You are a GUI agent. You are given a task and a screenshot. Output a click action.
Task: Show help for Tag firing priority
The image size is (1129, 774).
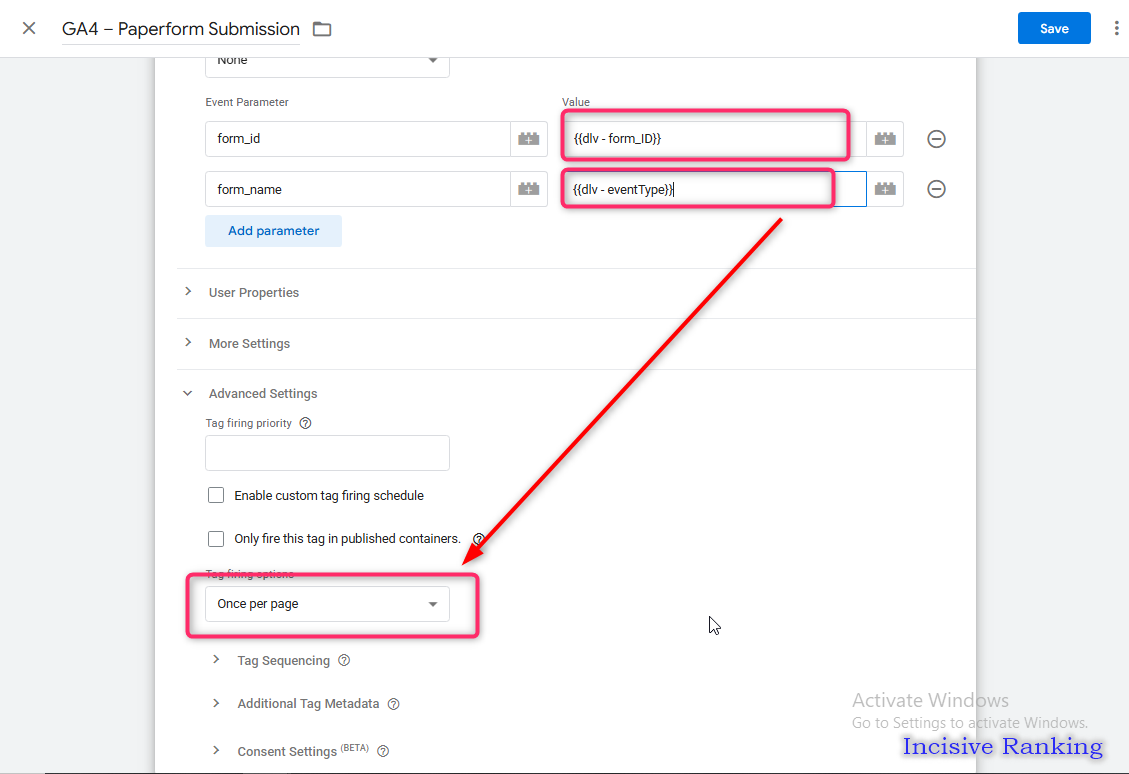[x=305, y=423]
